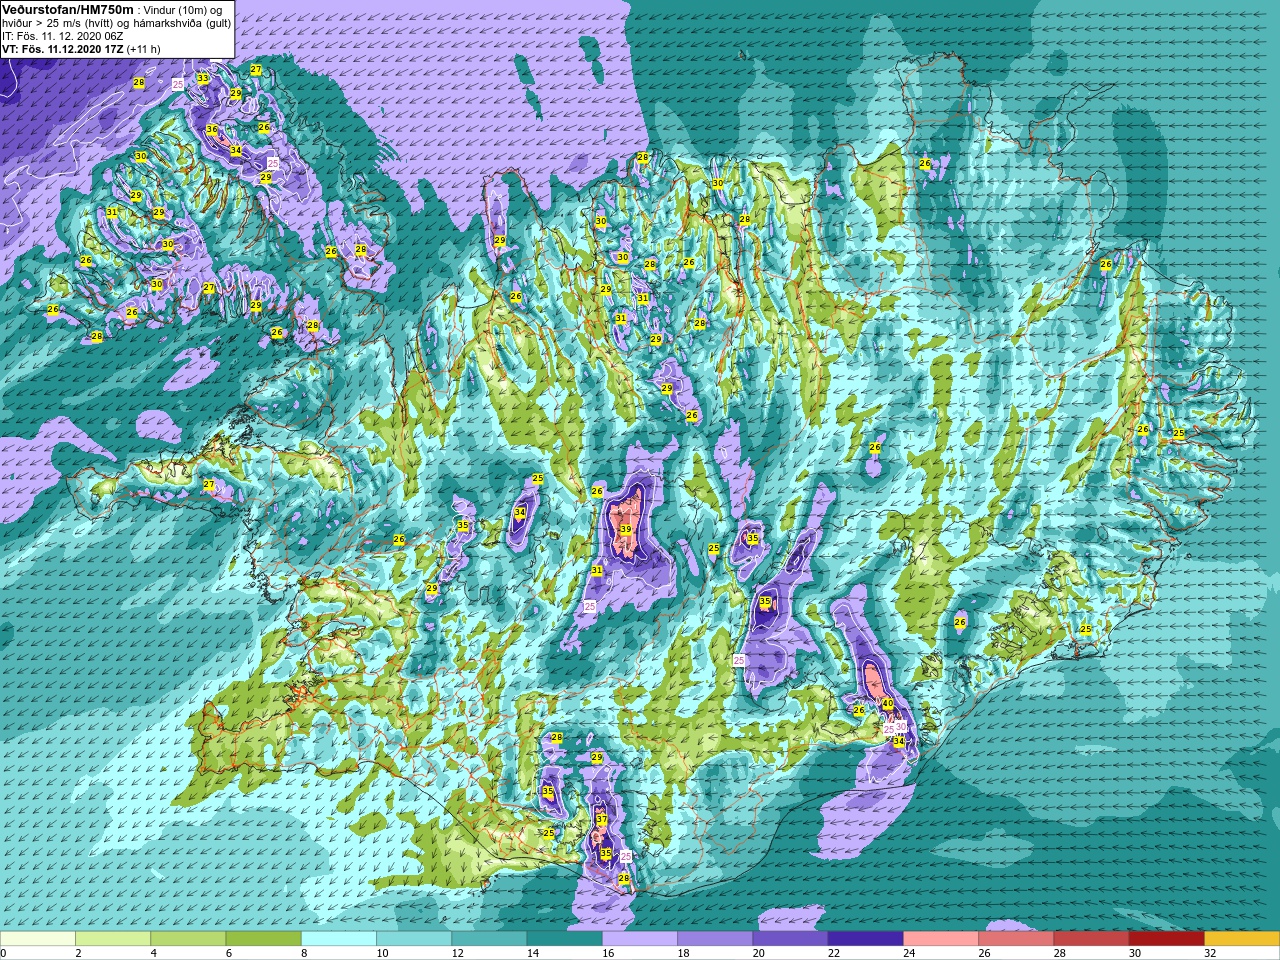Pick the 4–6 m/s green legend swatch
Image resolution: width=1280 pixels, height=960 pixels.
click(x=188, y=939)
